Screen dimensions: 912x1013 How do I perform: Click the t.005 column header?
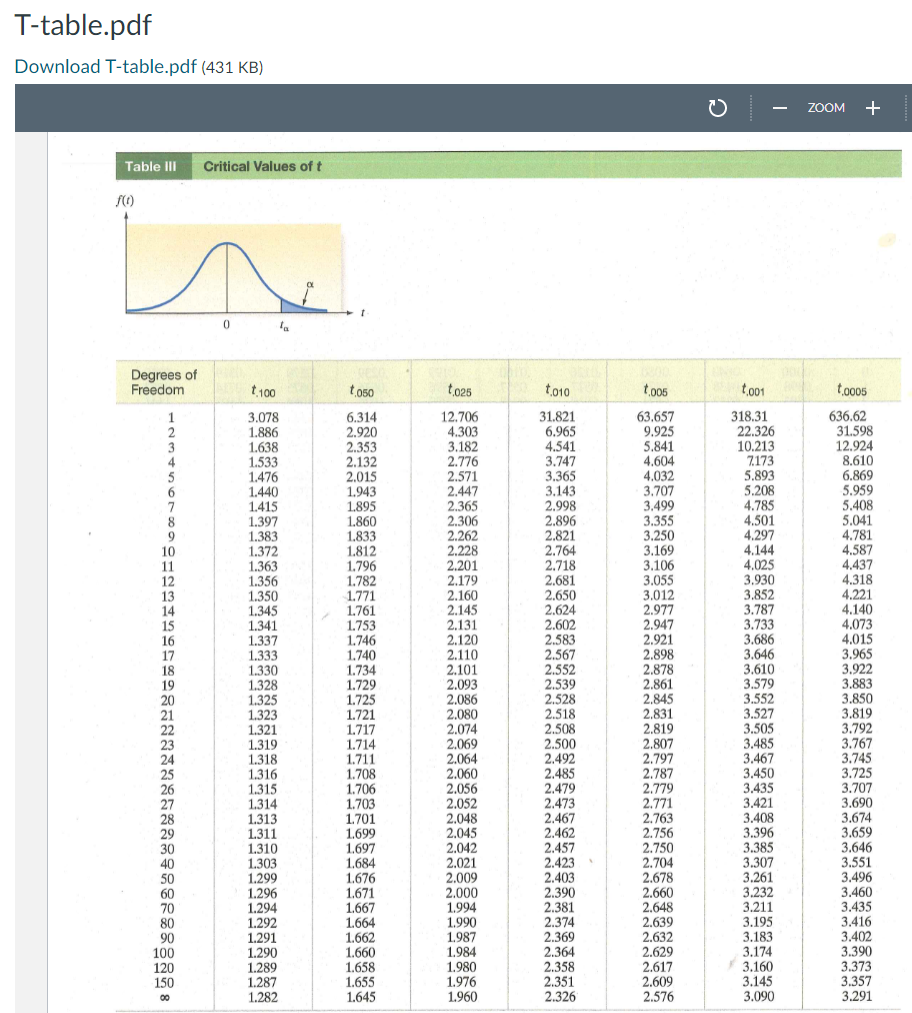coord(656,390)
